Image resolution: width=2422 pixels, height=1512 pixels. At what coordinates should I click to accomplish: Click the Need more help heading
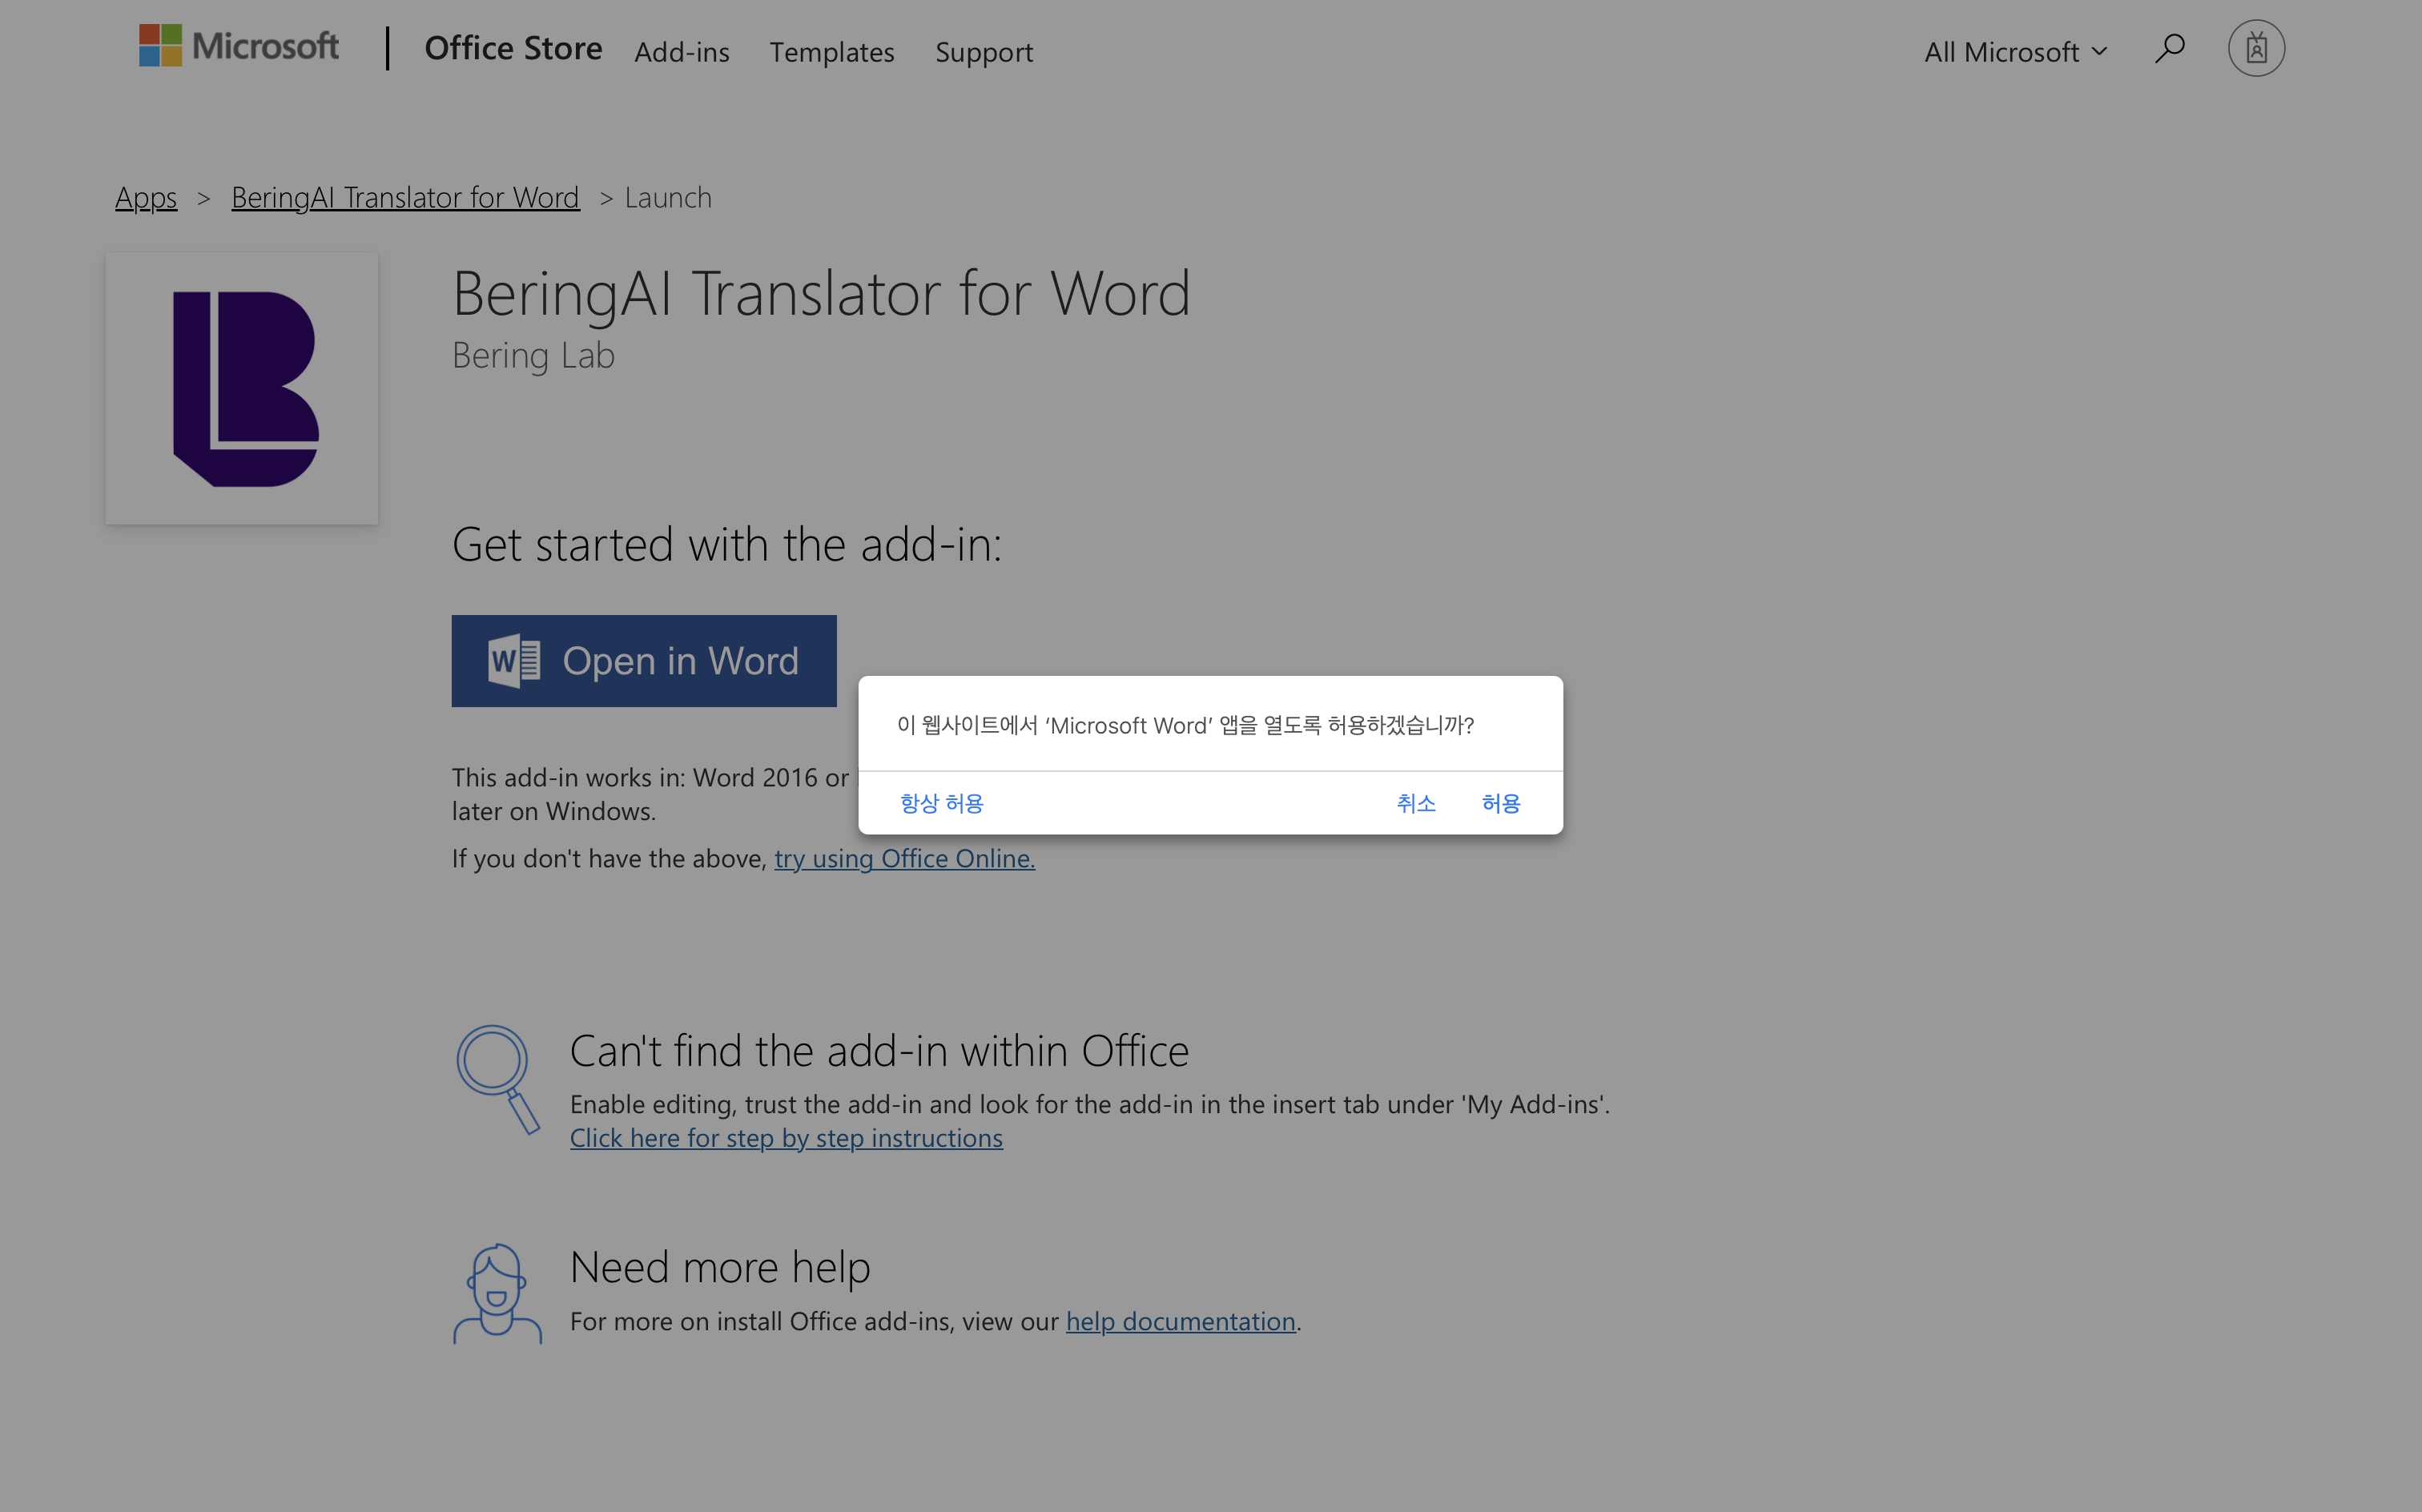[x=720, y=1267]
